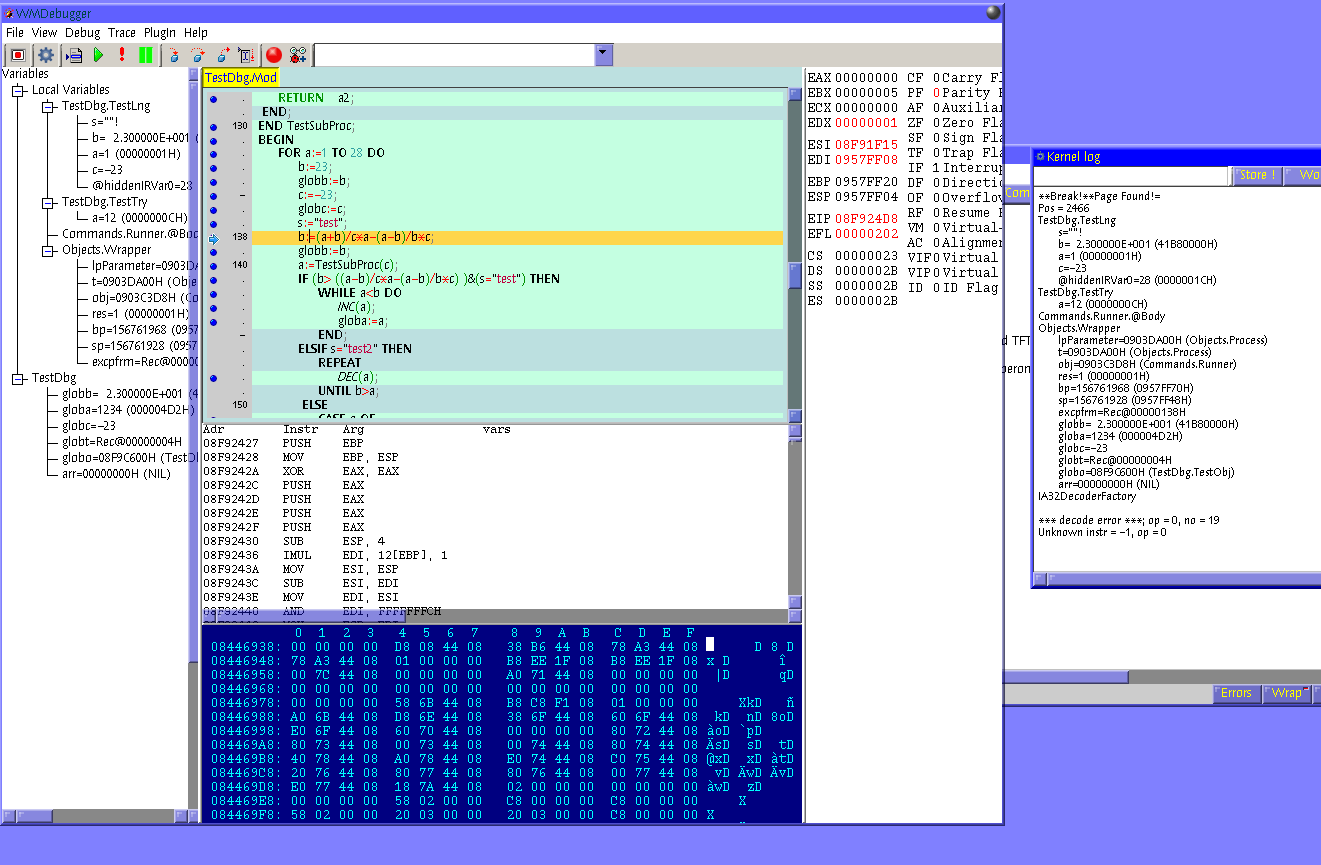Toggle breakpoint dot on line 140
The width and height of the screenshot is (1321, 865).
[214, 266]
